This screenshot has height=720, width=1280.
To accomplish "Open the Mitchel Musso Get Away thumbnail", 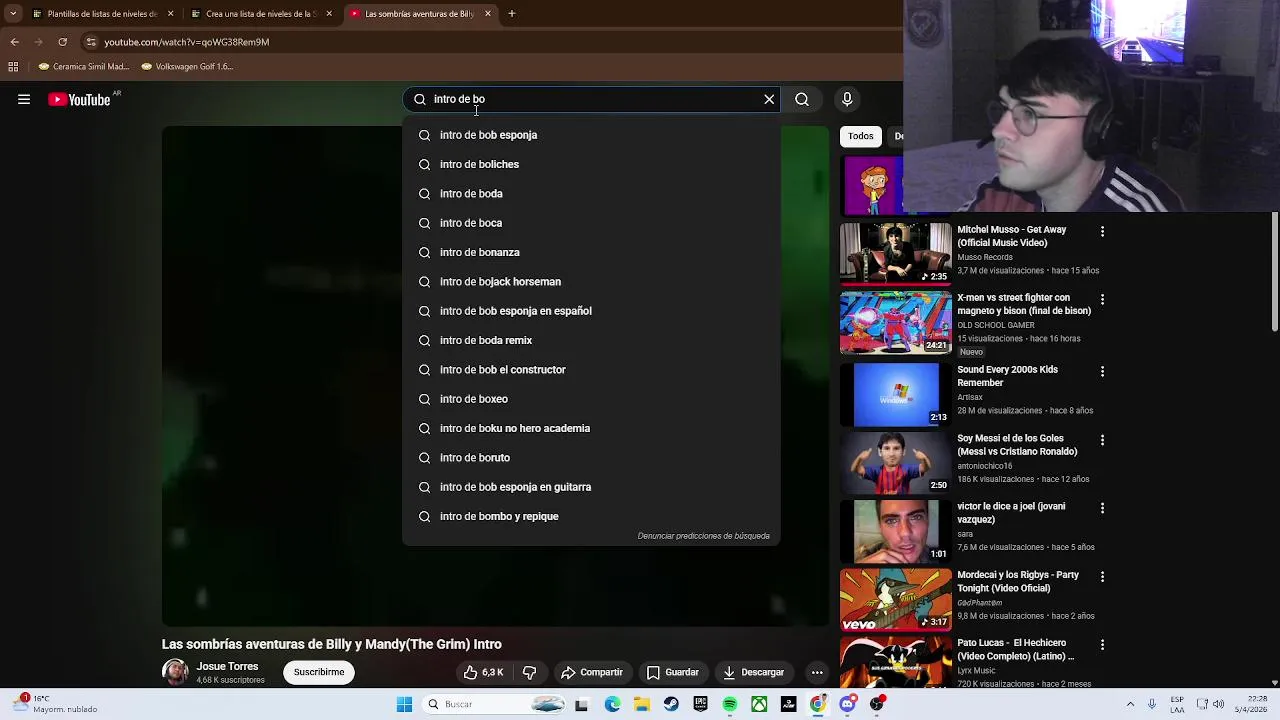I will pos(896,254).
